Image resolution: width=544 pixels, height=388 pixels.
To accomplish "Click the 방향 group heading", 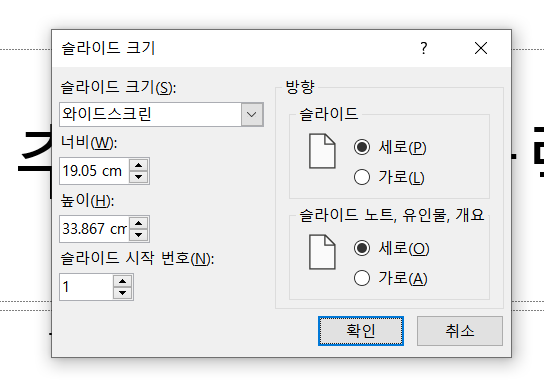I will point(300,87).
